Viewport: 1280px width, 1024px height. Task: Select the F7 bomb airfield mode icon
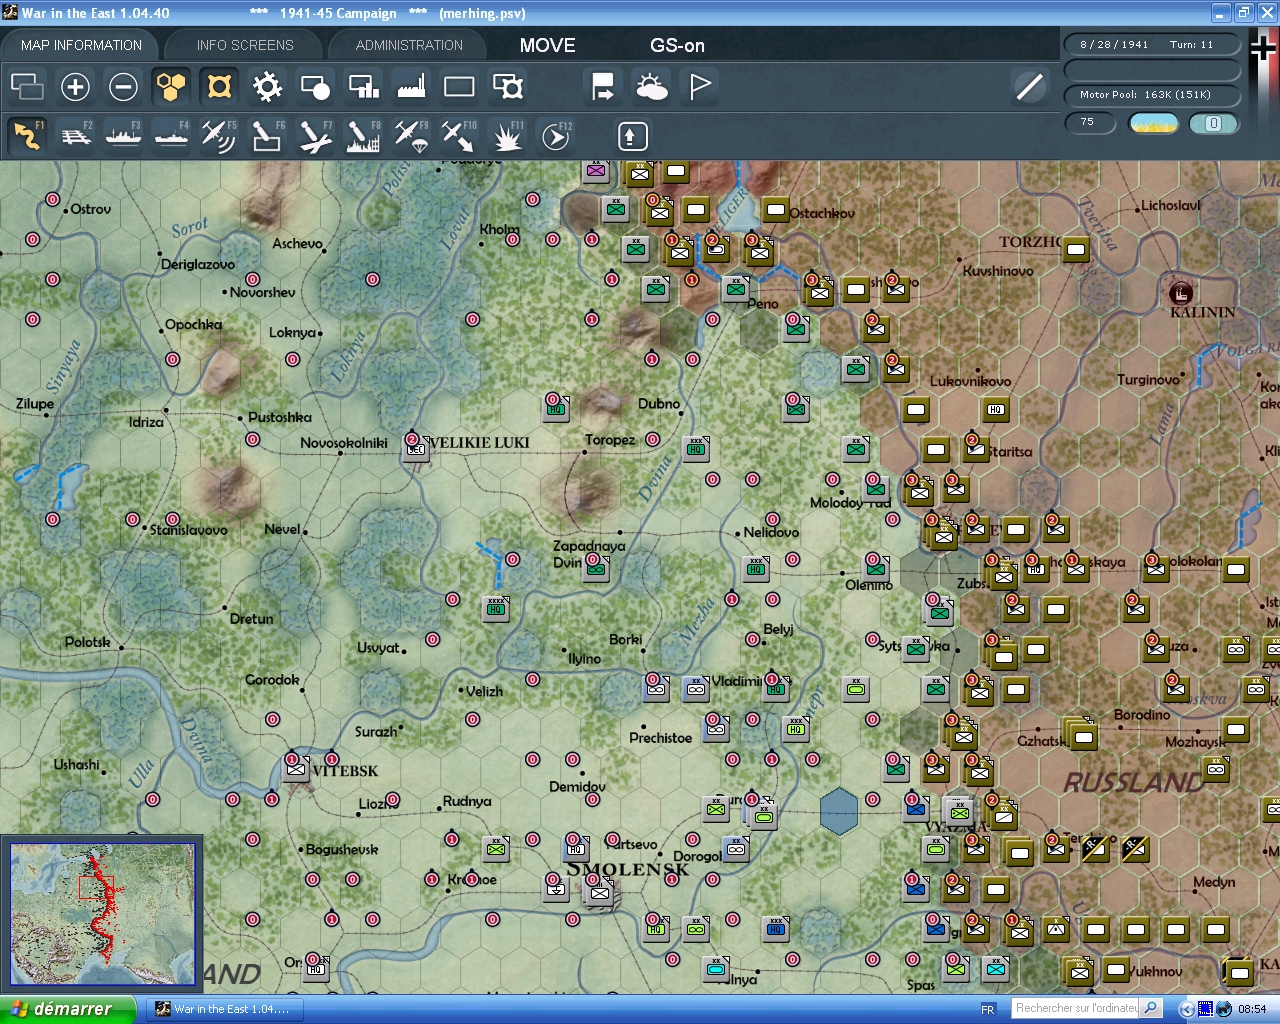tap(315, 136)
